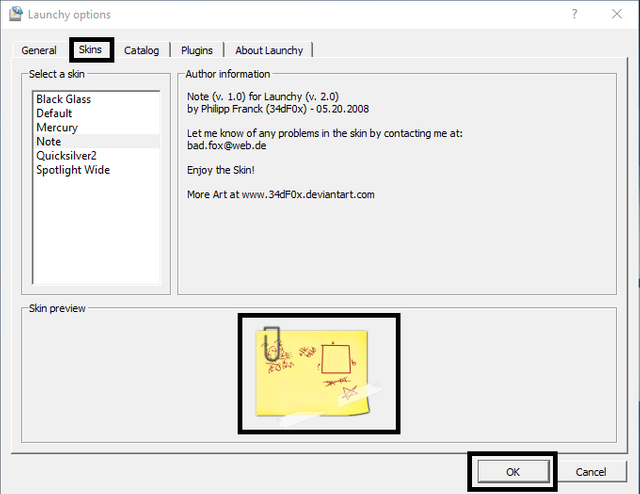Choose the Quicksilver2 skin

click(x=96, y=156)
